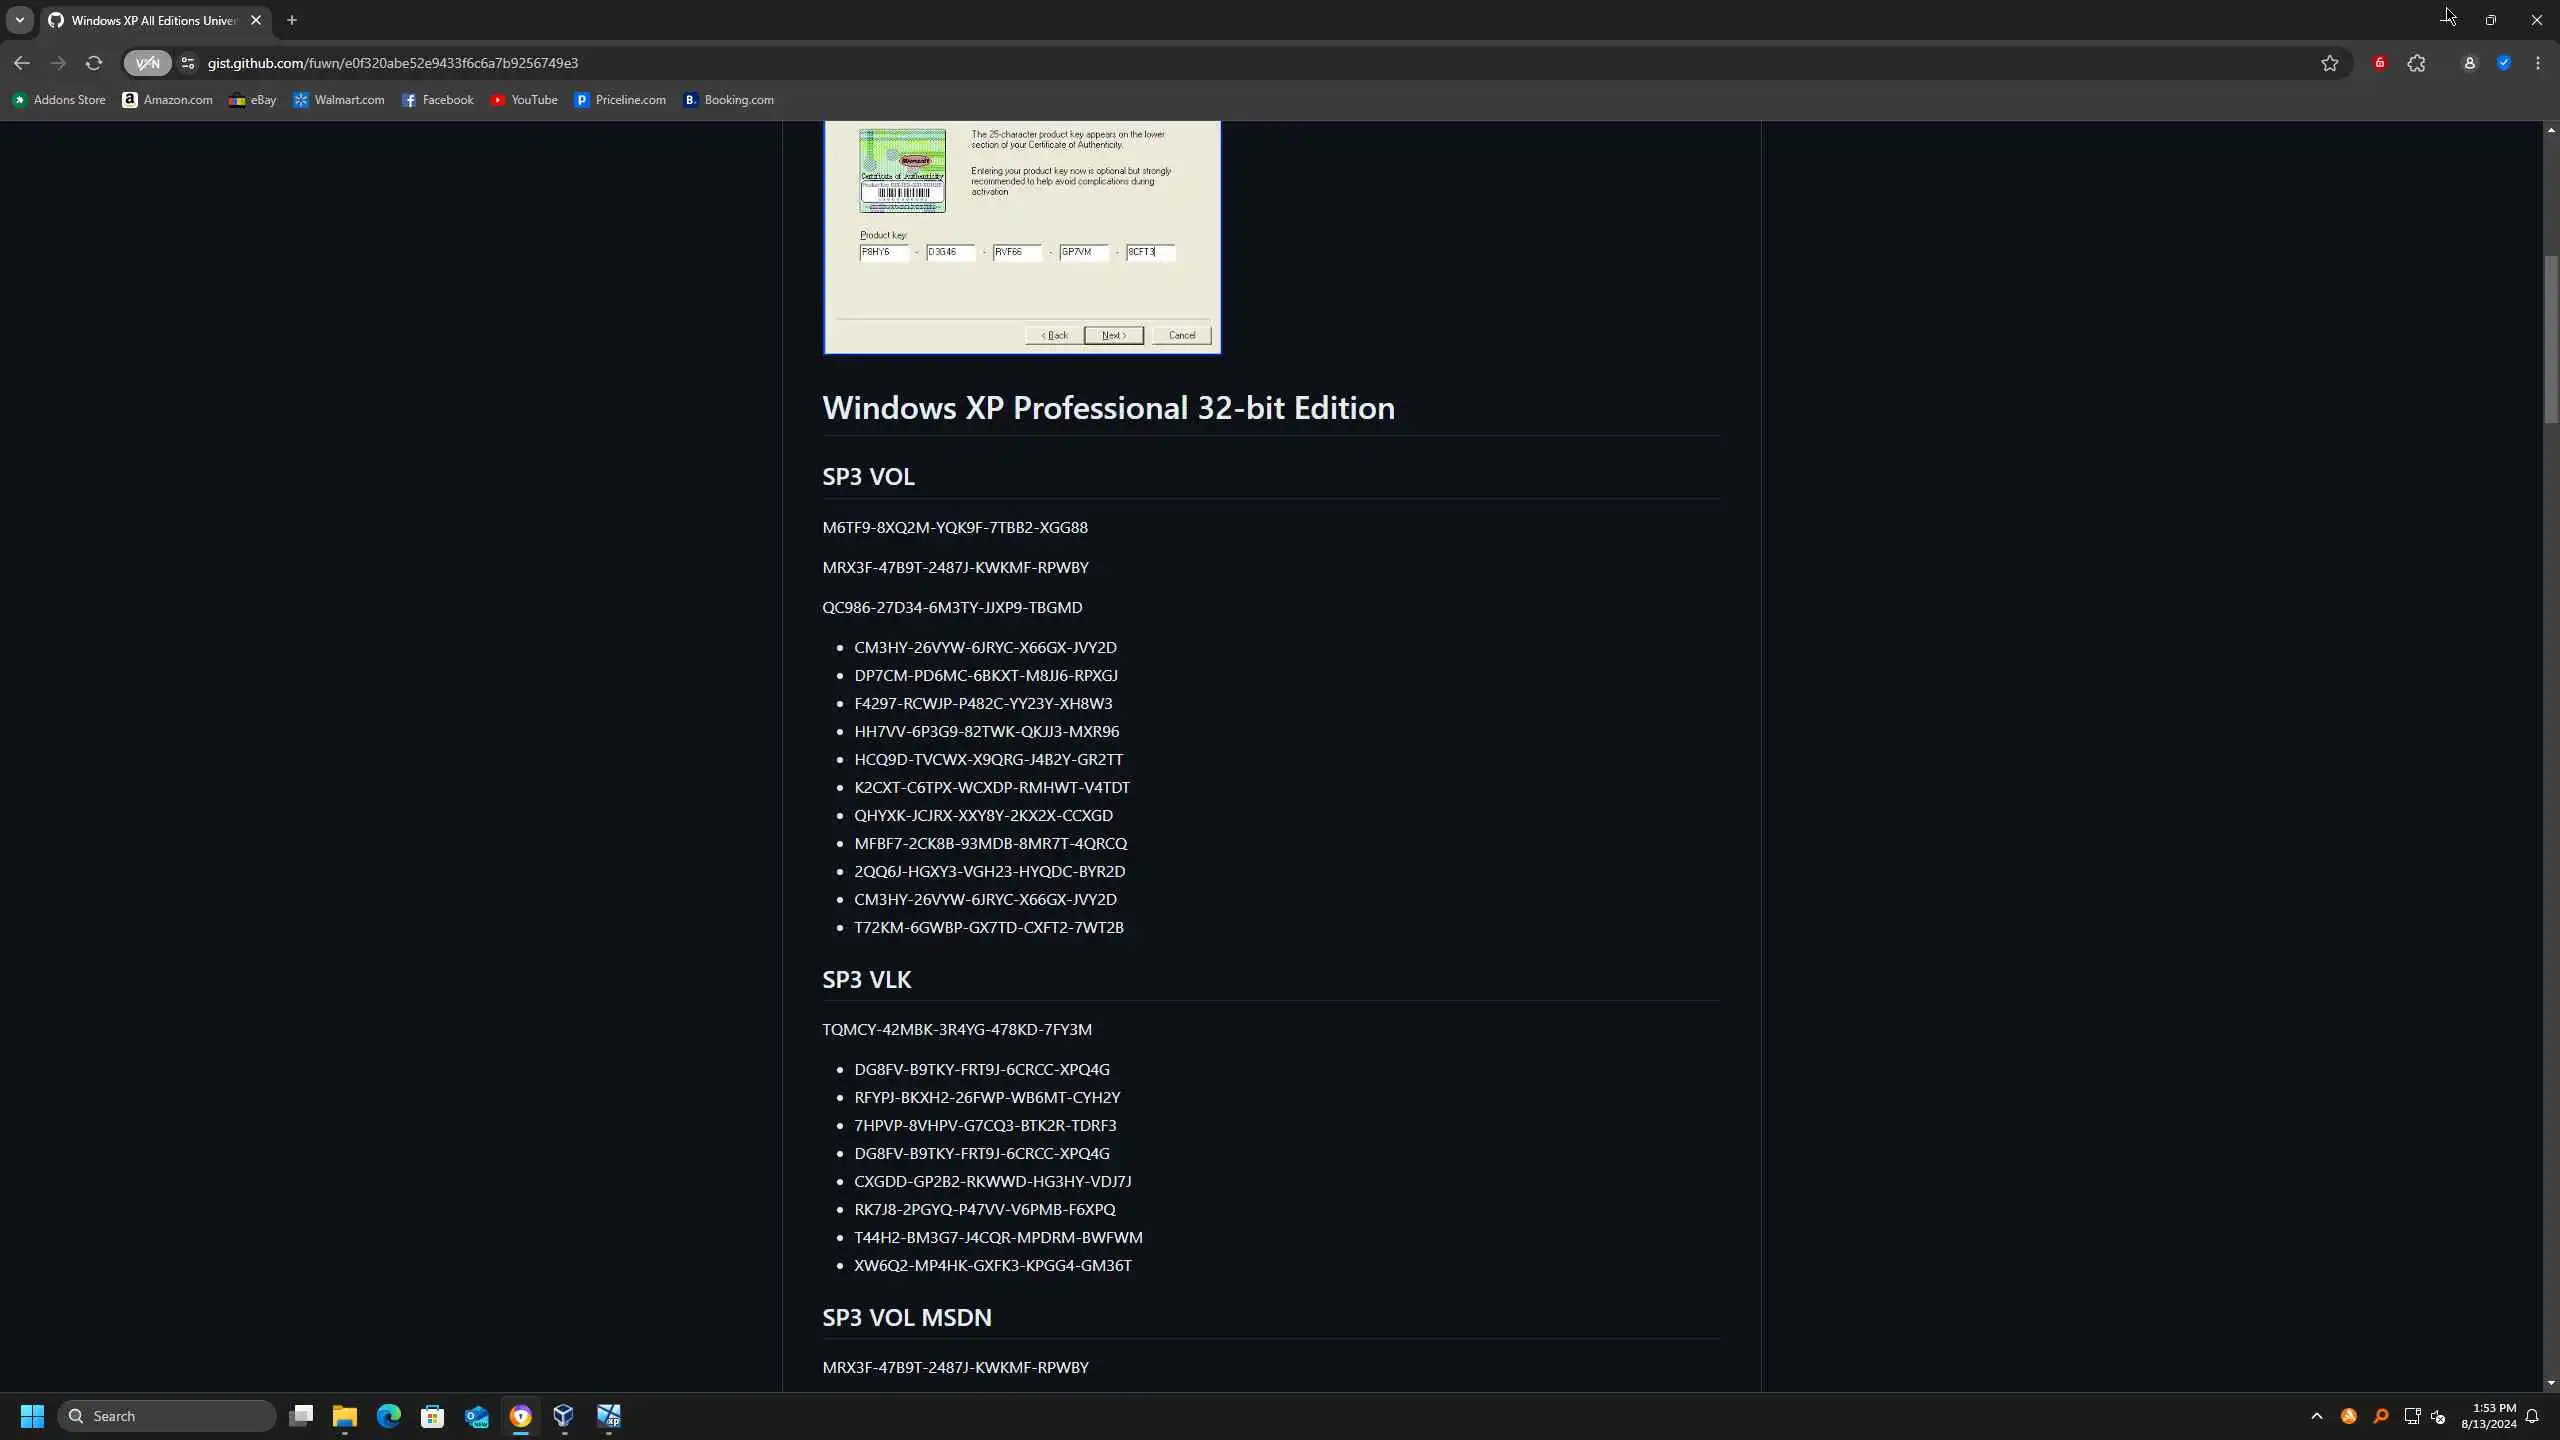2560x1440 pixels.
Task: Go back to the previous page
Action: [x=22, y=63]
